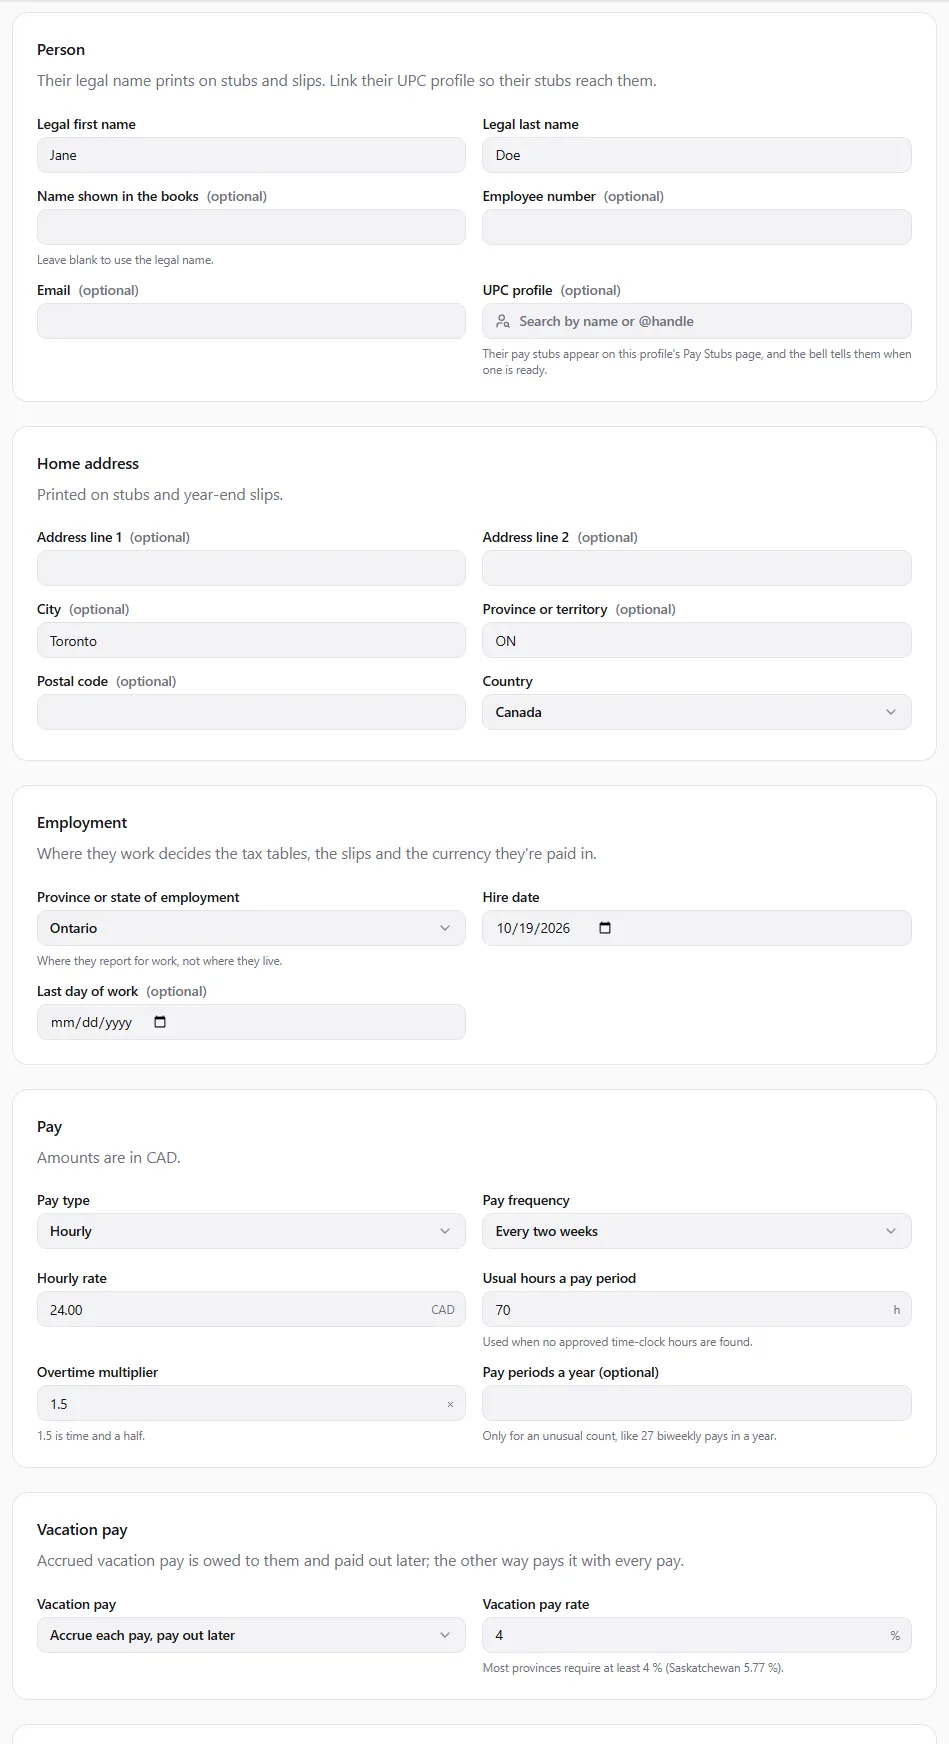Click '1.5 is time and a half.' hint

91,1436
